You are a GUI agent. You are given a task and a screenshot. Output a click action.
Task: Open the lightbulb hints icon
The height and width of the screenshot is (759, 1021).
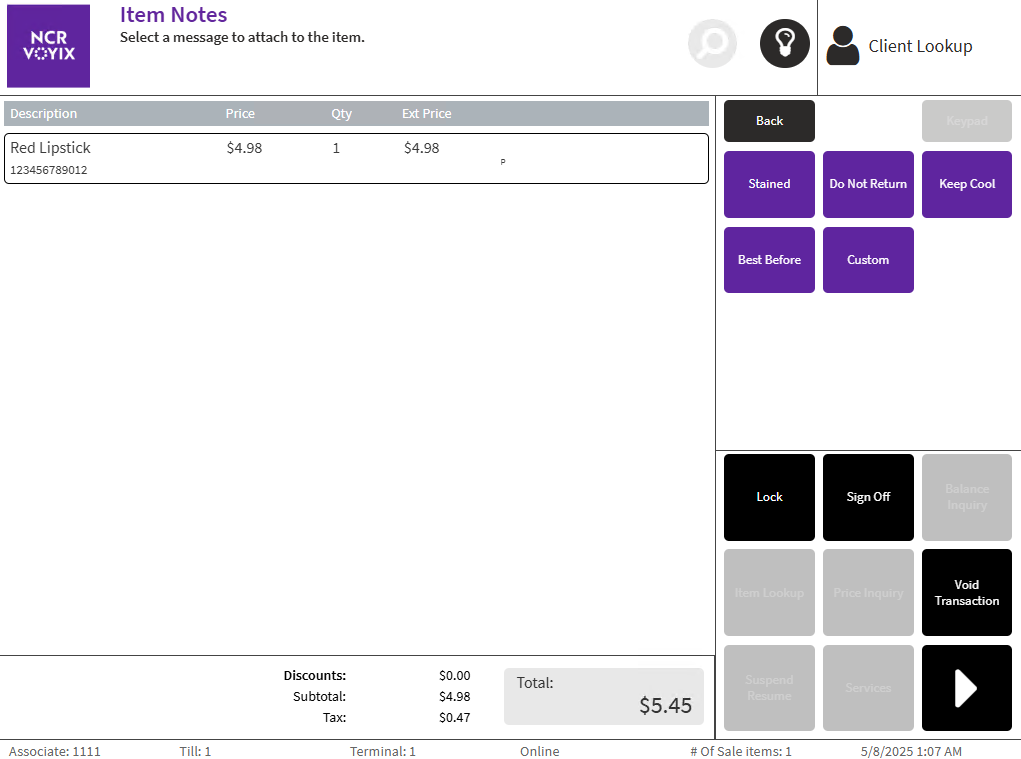tap(784, 44)
